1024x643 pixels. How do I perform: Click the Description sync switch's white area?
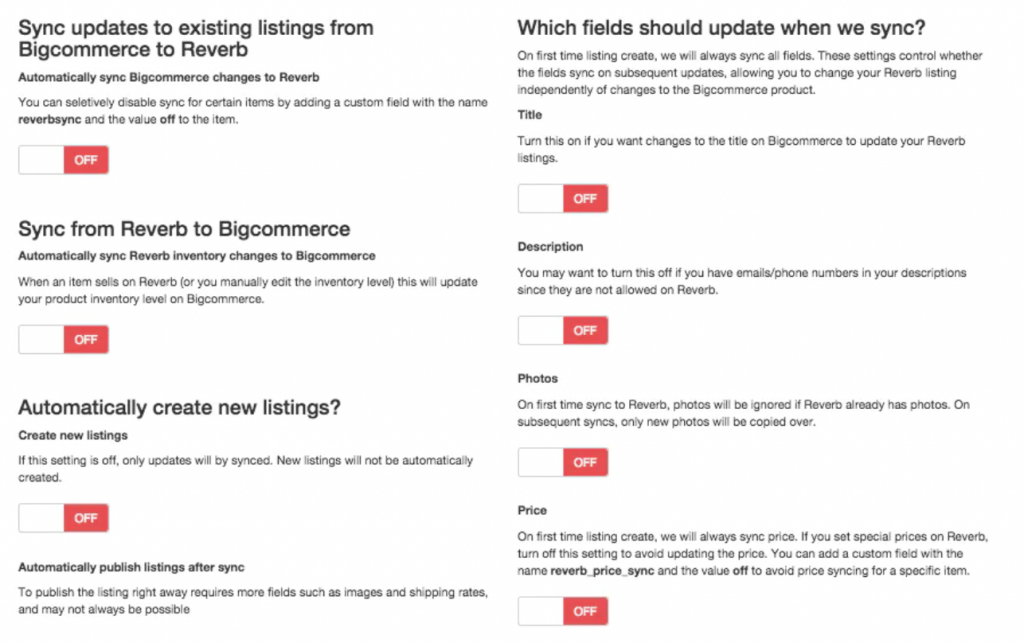(540, 330)
